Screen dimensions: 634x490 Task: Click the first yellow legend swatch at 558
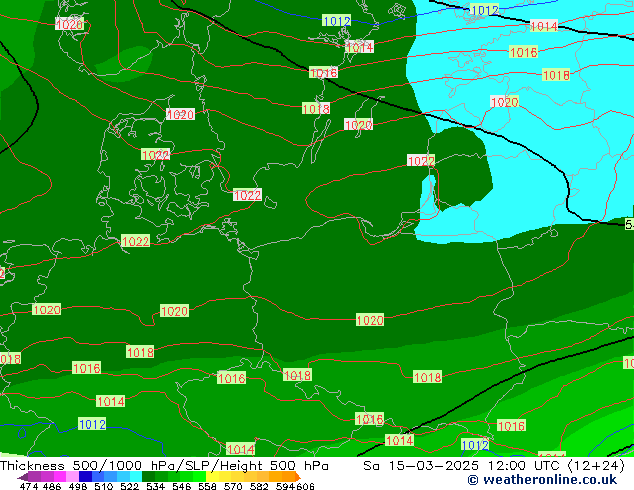click(212, 477)
